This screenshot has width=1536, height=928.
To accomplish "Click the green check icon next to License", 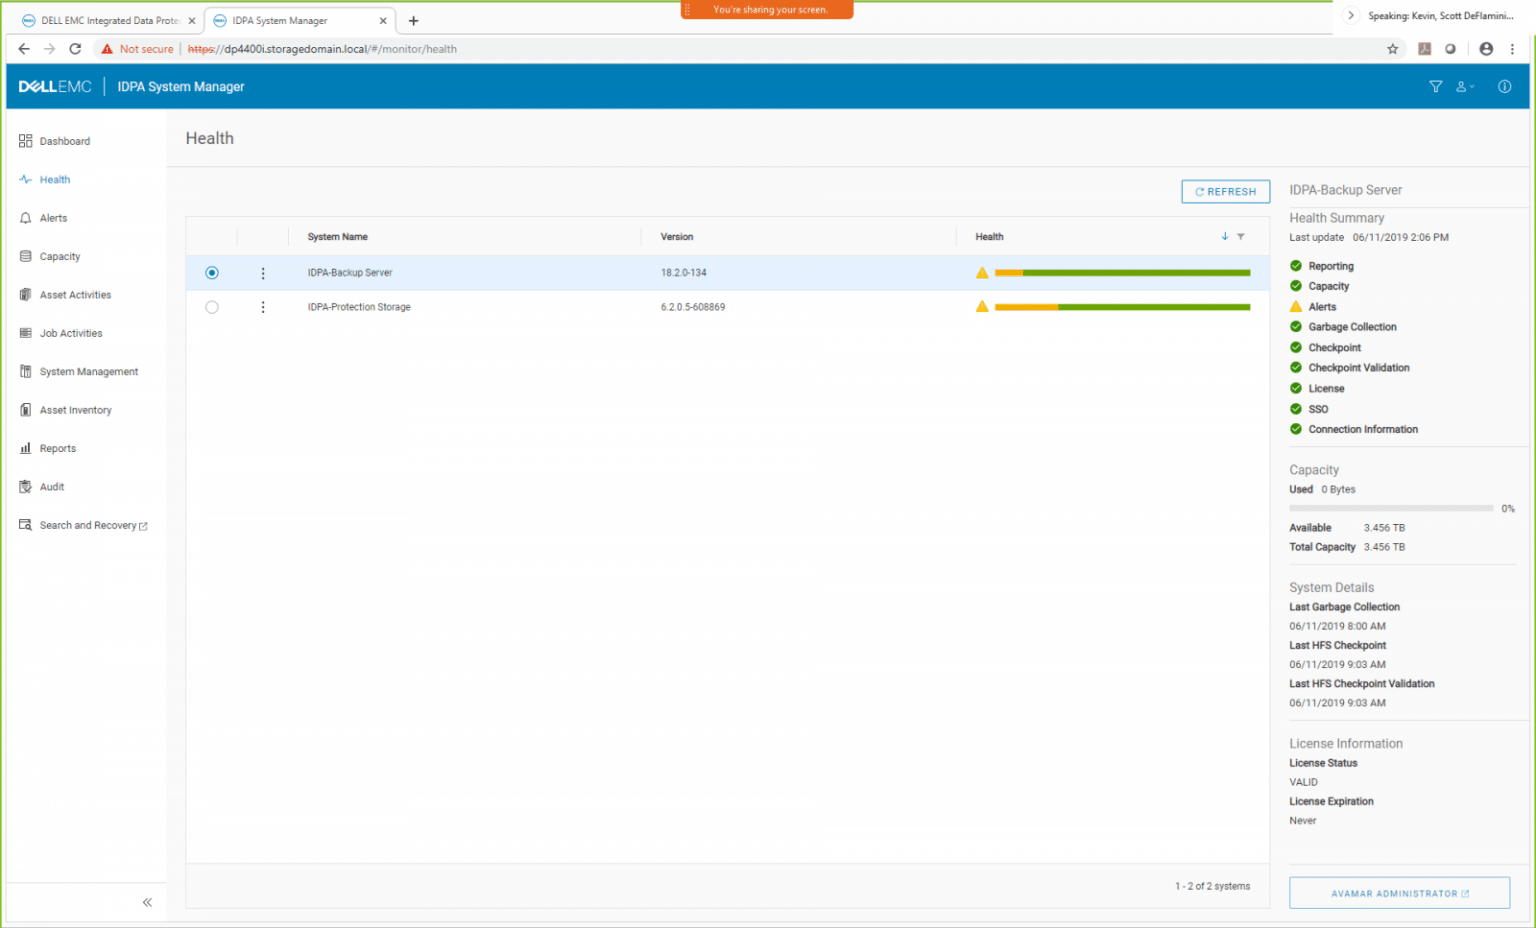I will click(x=1296, y=388).
